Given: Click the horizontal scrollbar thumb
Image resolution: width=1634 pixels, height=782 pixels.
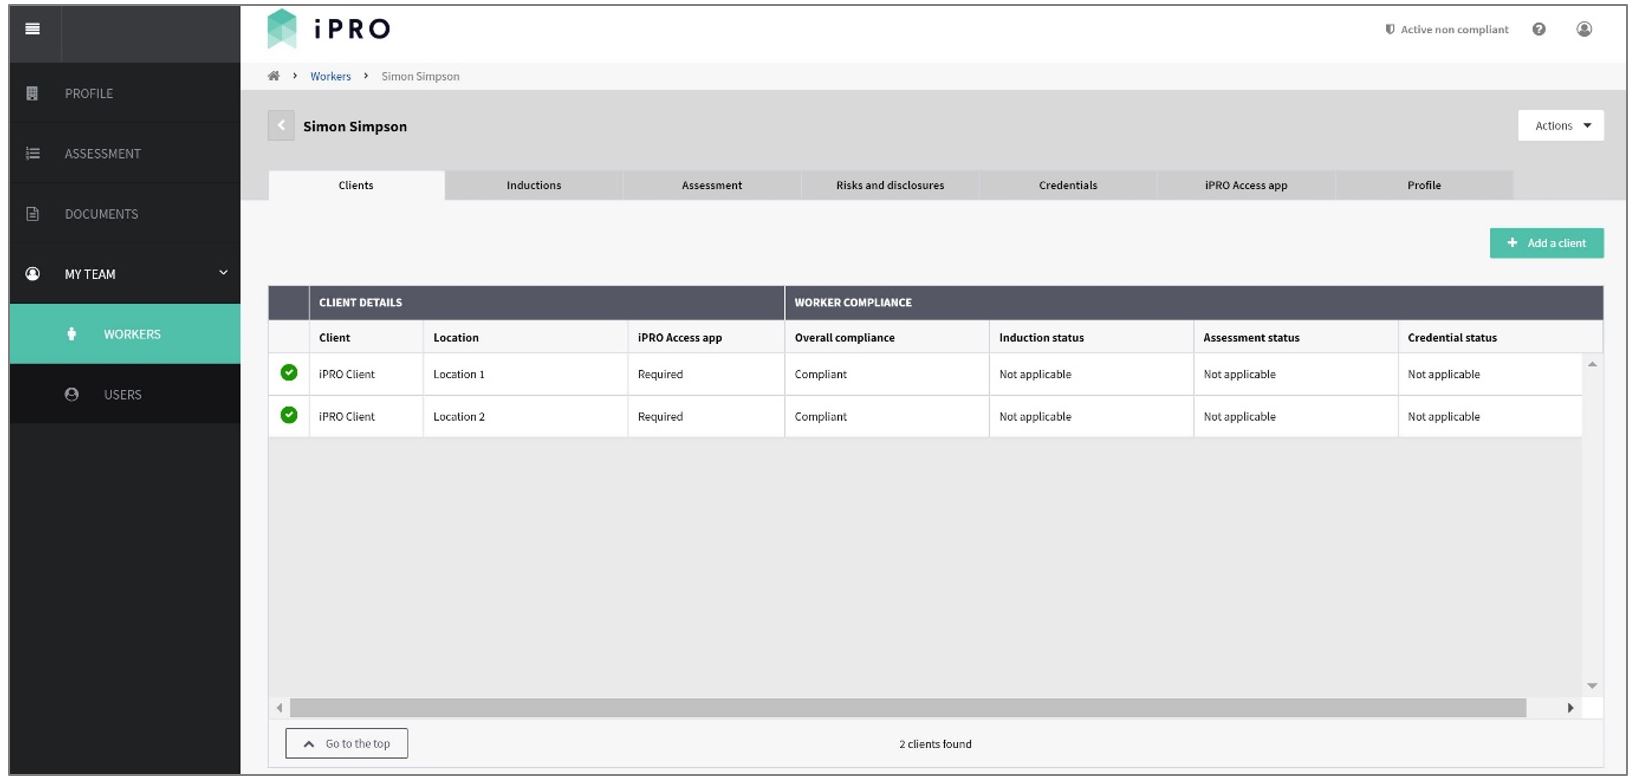Looking at the screenshot, I should tap(908, 708).
